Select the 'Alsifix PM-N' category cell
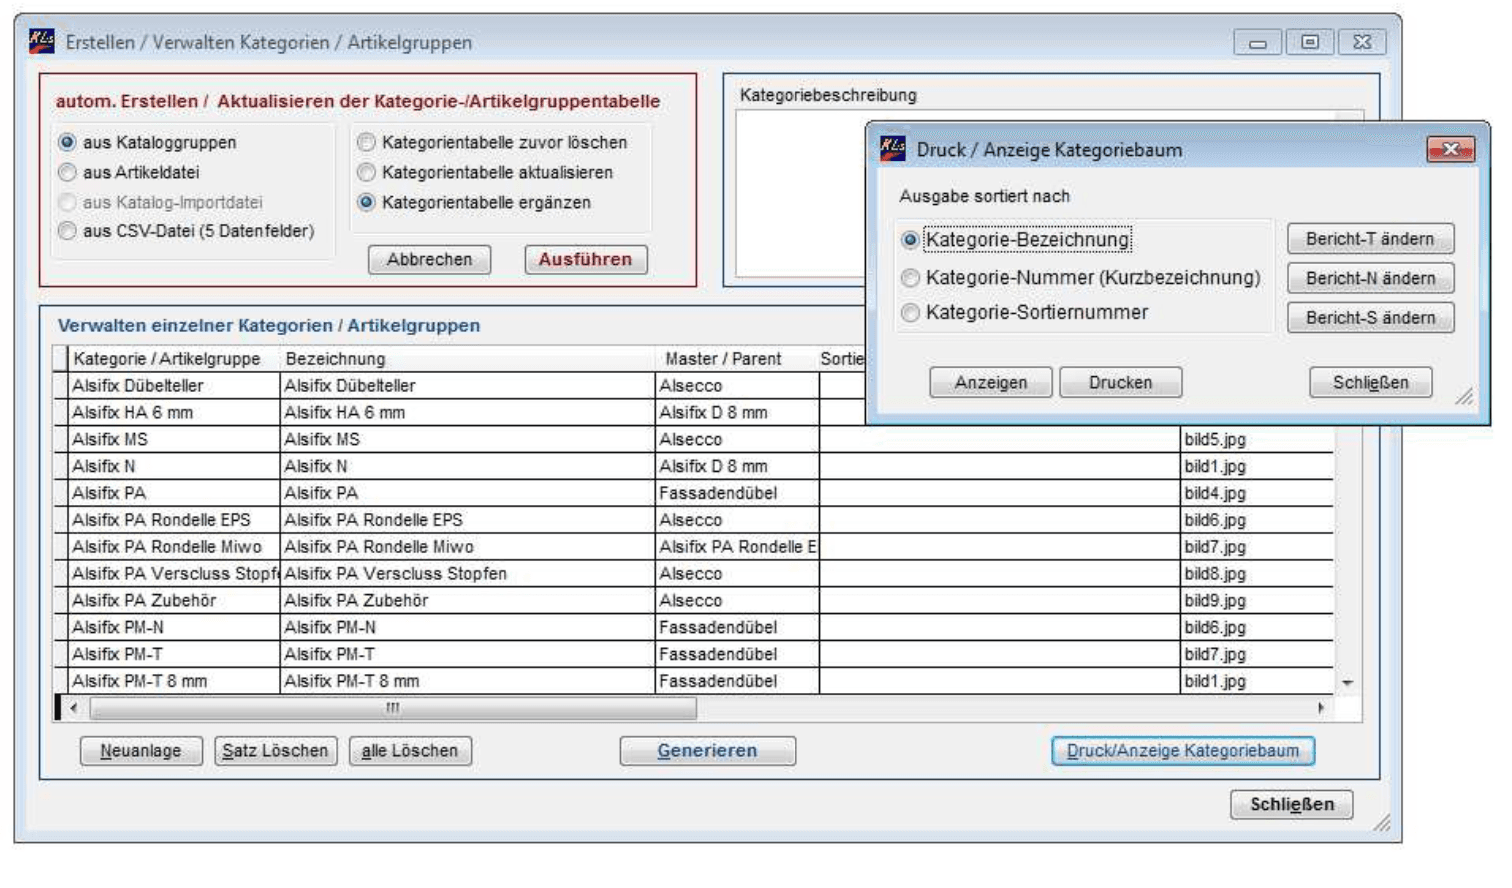The image size is (1512, 888). [173, 627]
